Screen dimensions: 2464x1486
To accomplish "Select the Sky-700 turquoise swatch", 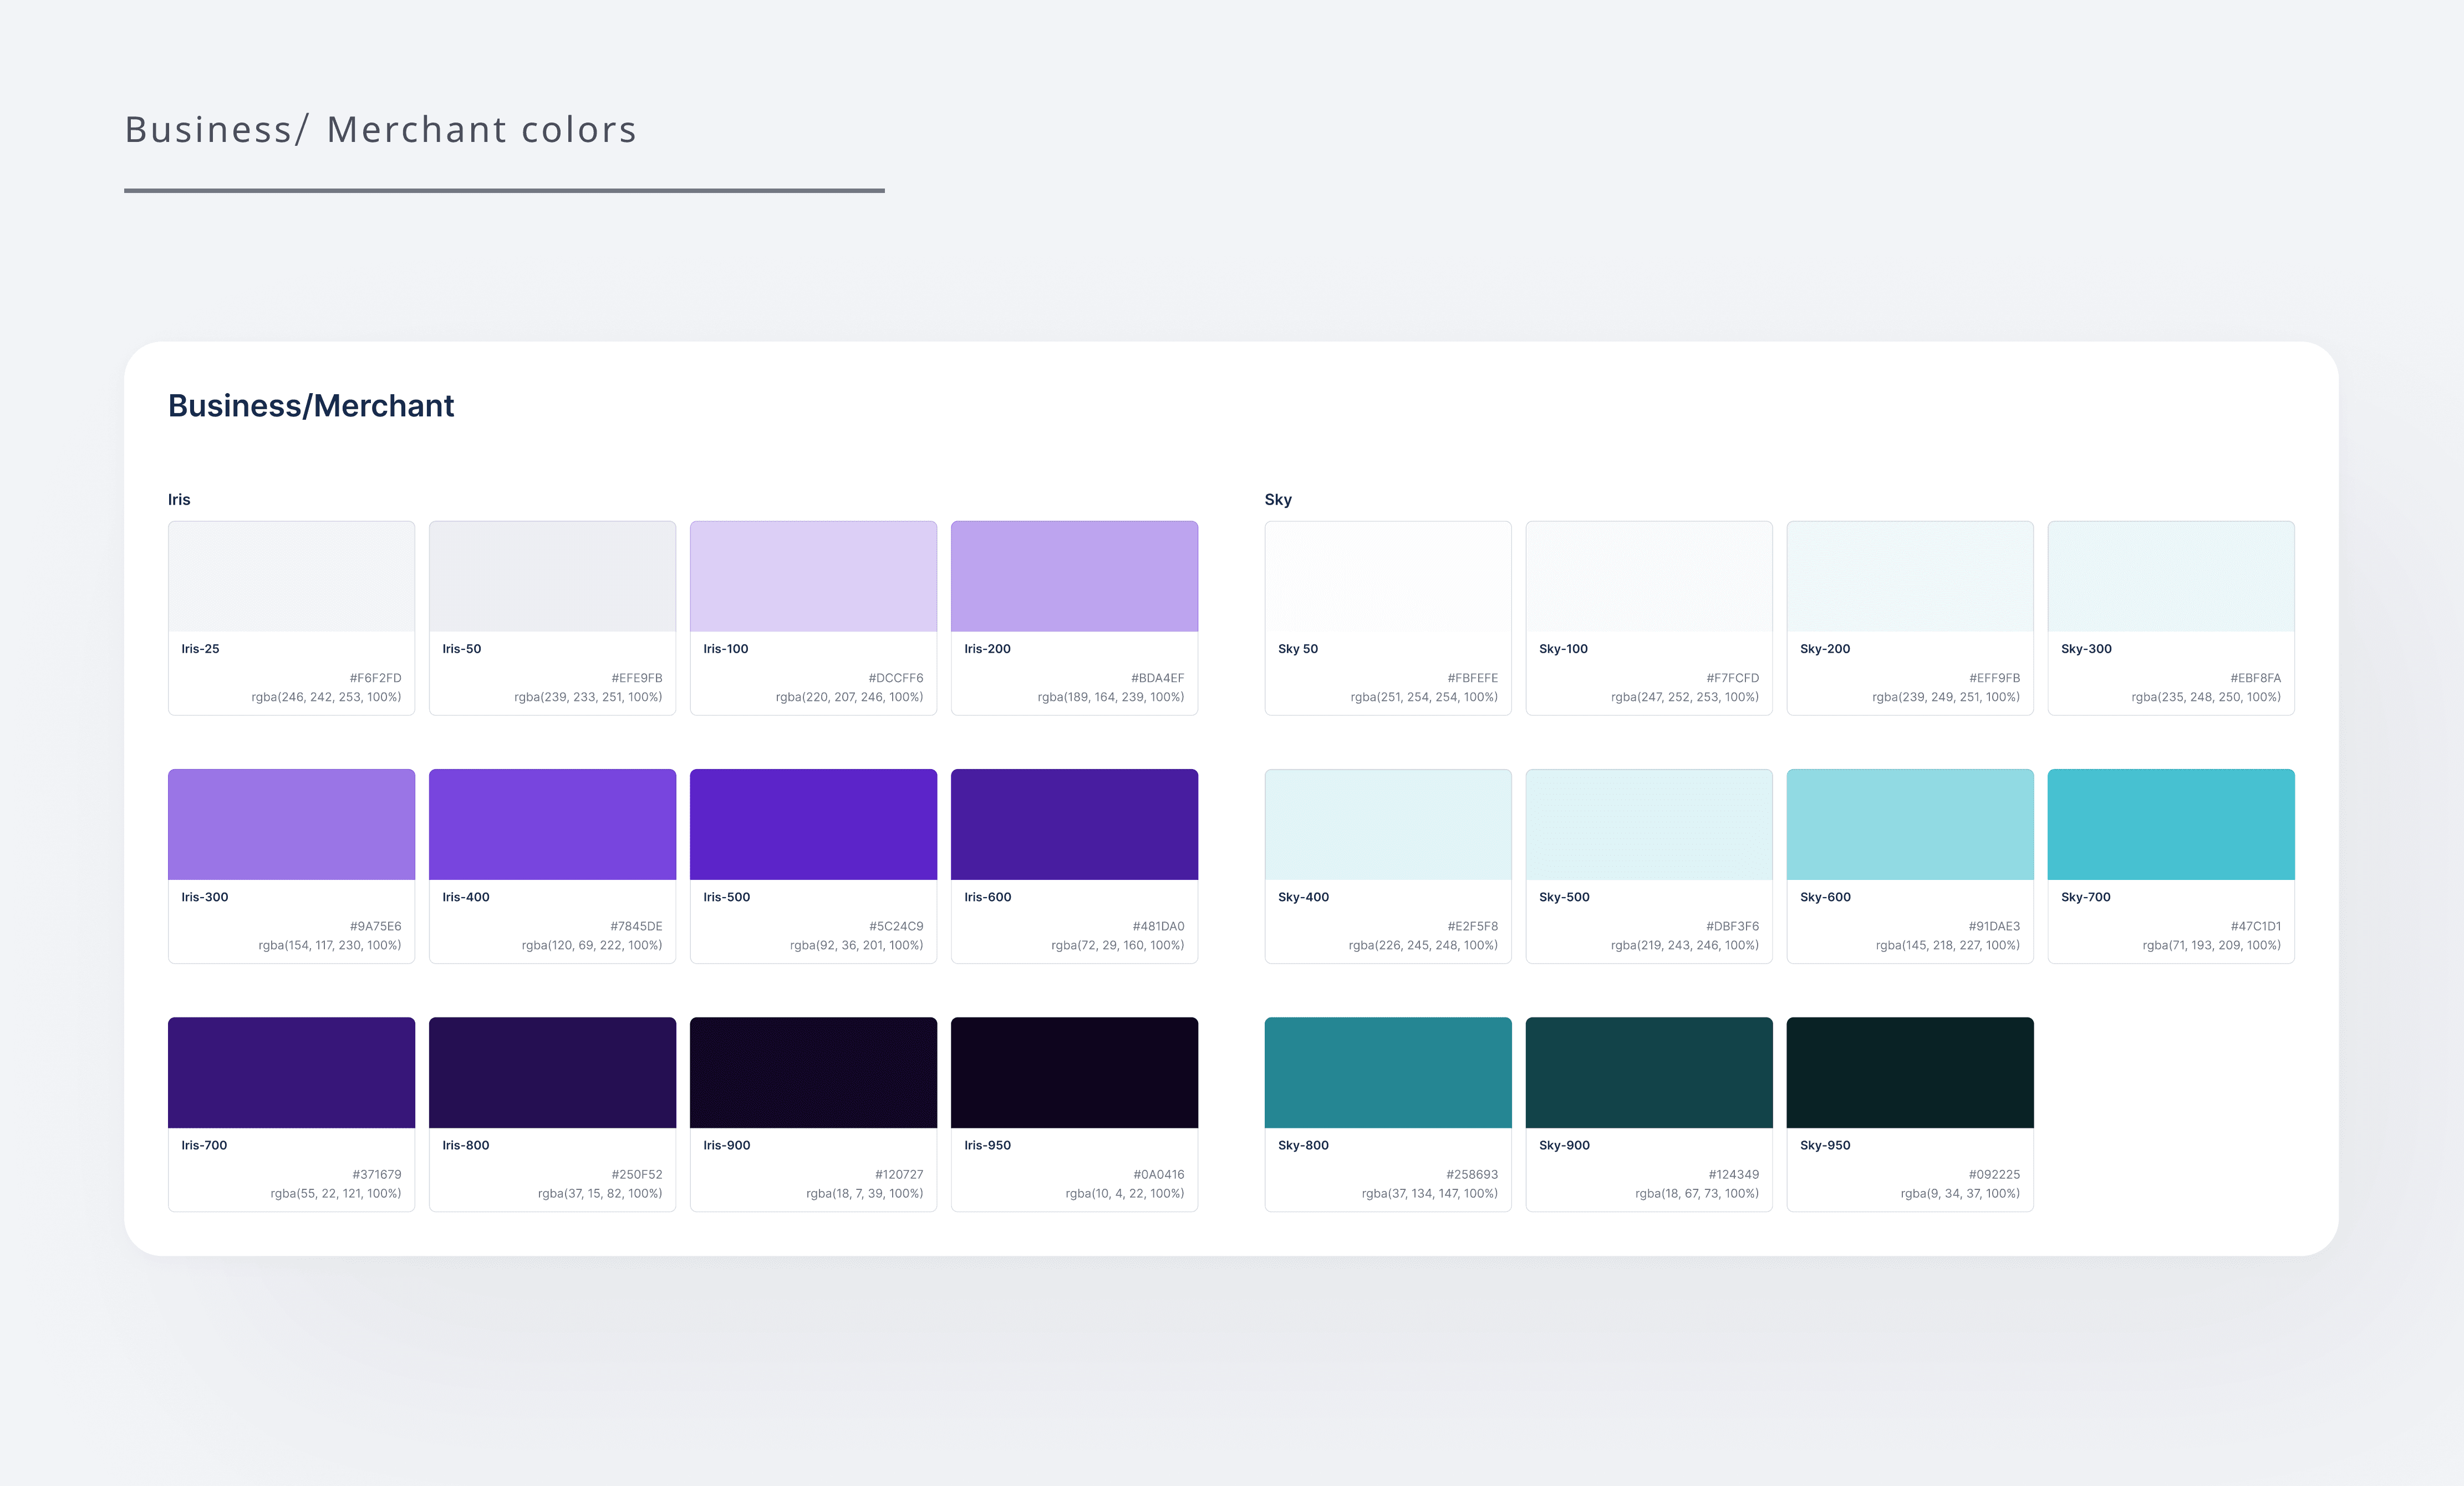I will [2170, 824].
